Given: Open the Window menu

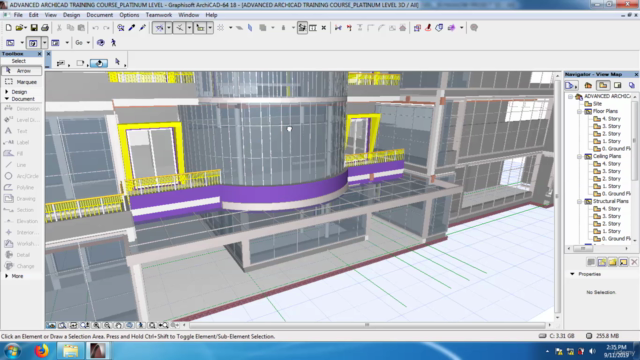Looking at the screenshot, I should pos(189,15).
